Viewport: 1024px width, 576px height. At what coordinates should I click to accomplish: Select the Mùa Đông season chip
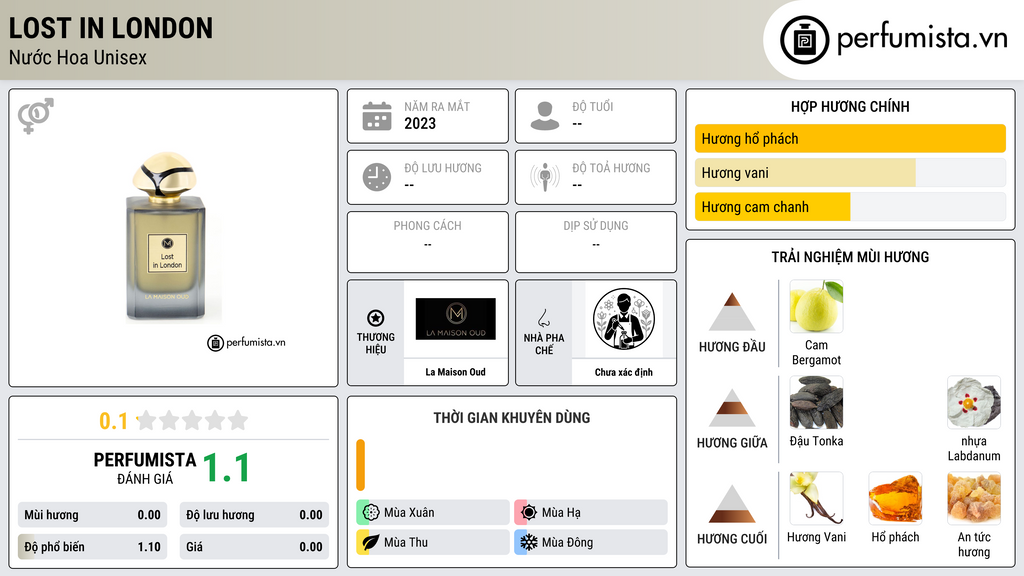point(591,542)
